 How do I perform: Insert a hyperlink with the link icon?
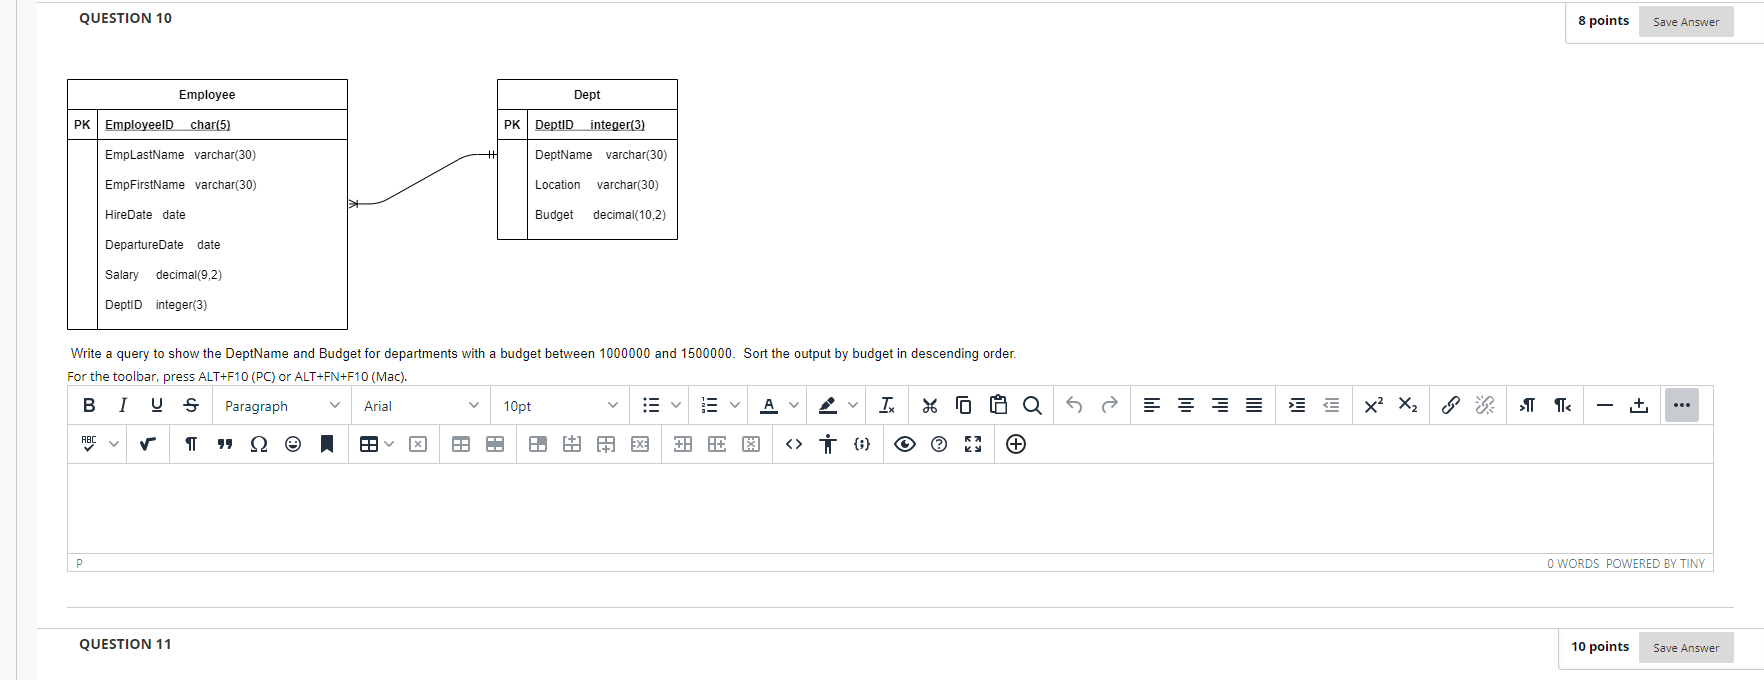coord(1451,405)
